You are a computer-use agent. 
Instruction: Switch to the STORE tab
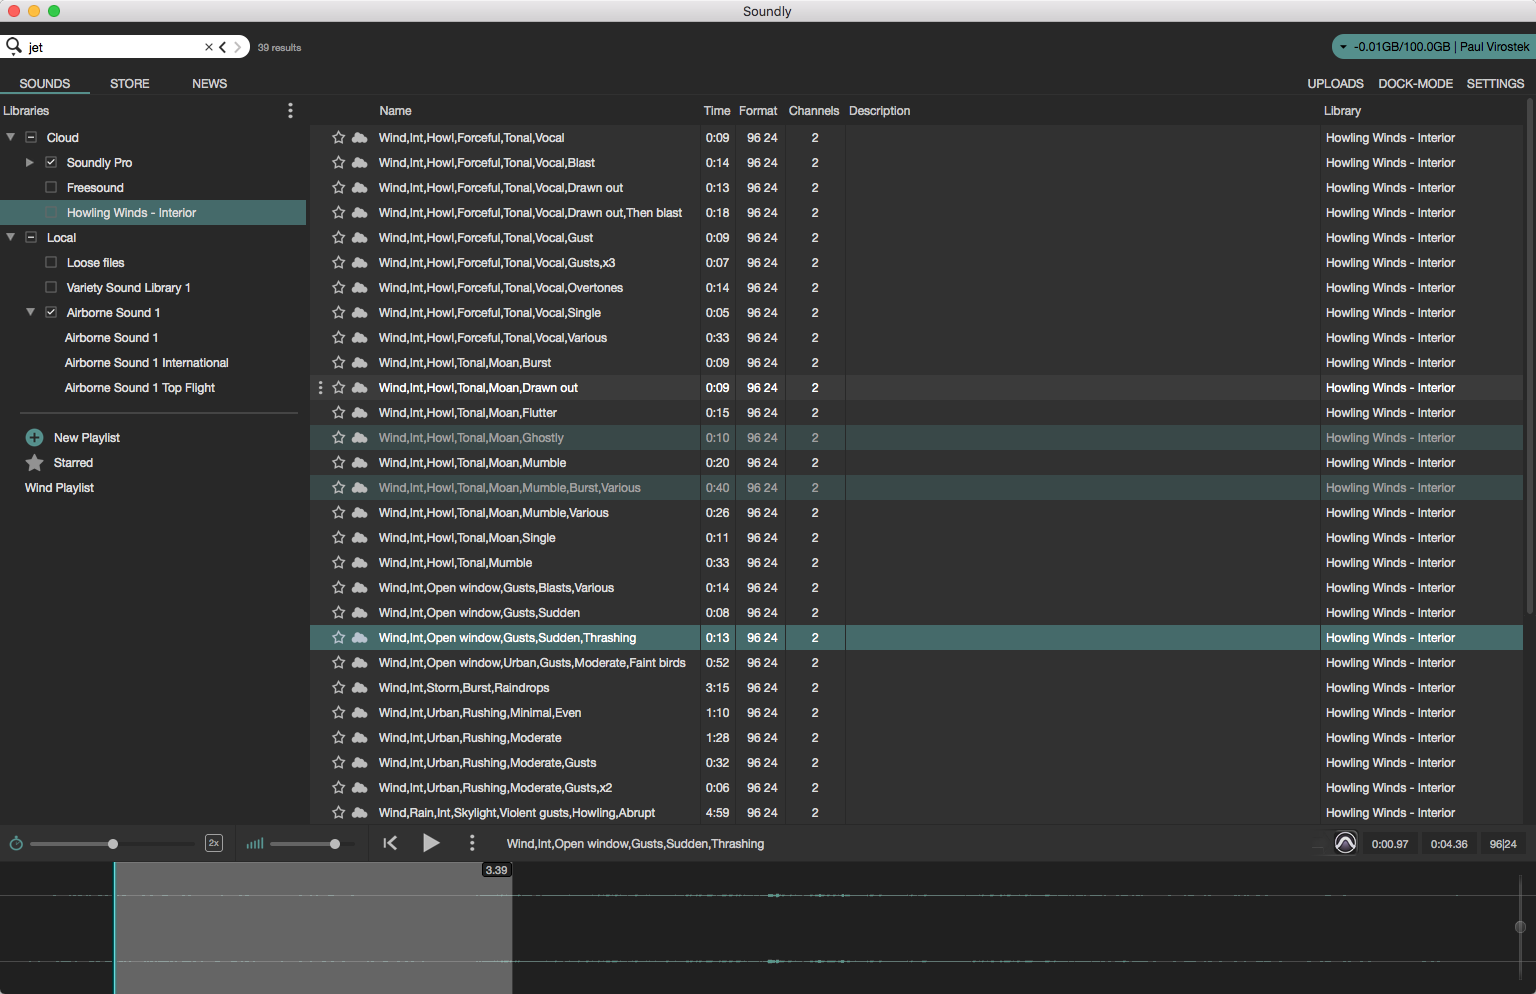[129, 83]
